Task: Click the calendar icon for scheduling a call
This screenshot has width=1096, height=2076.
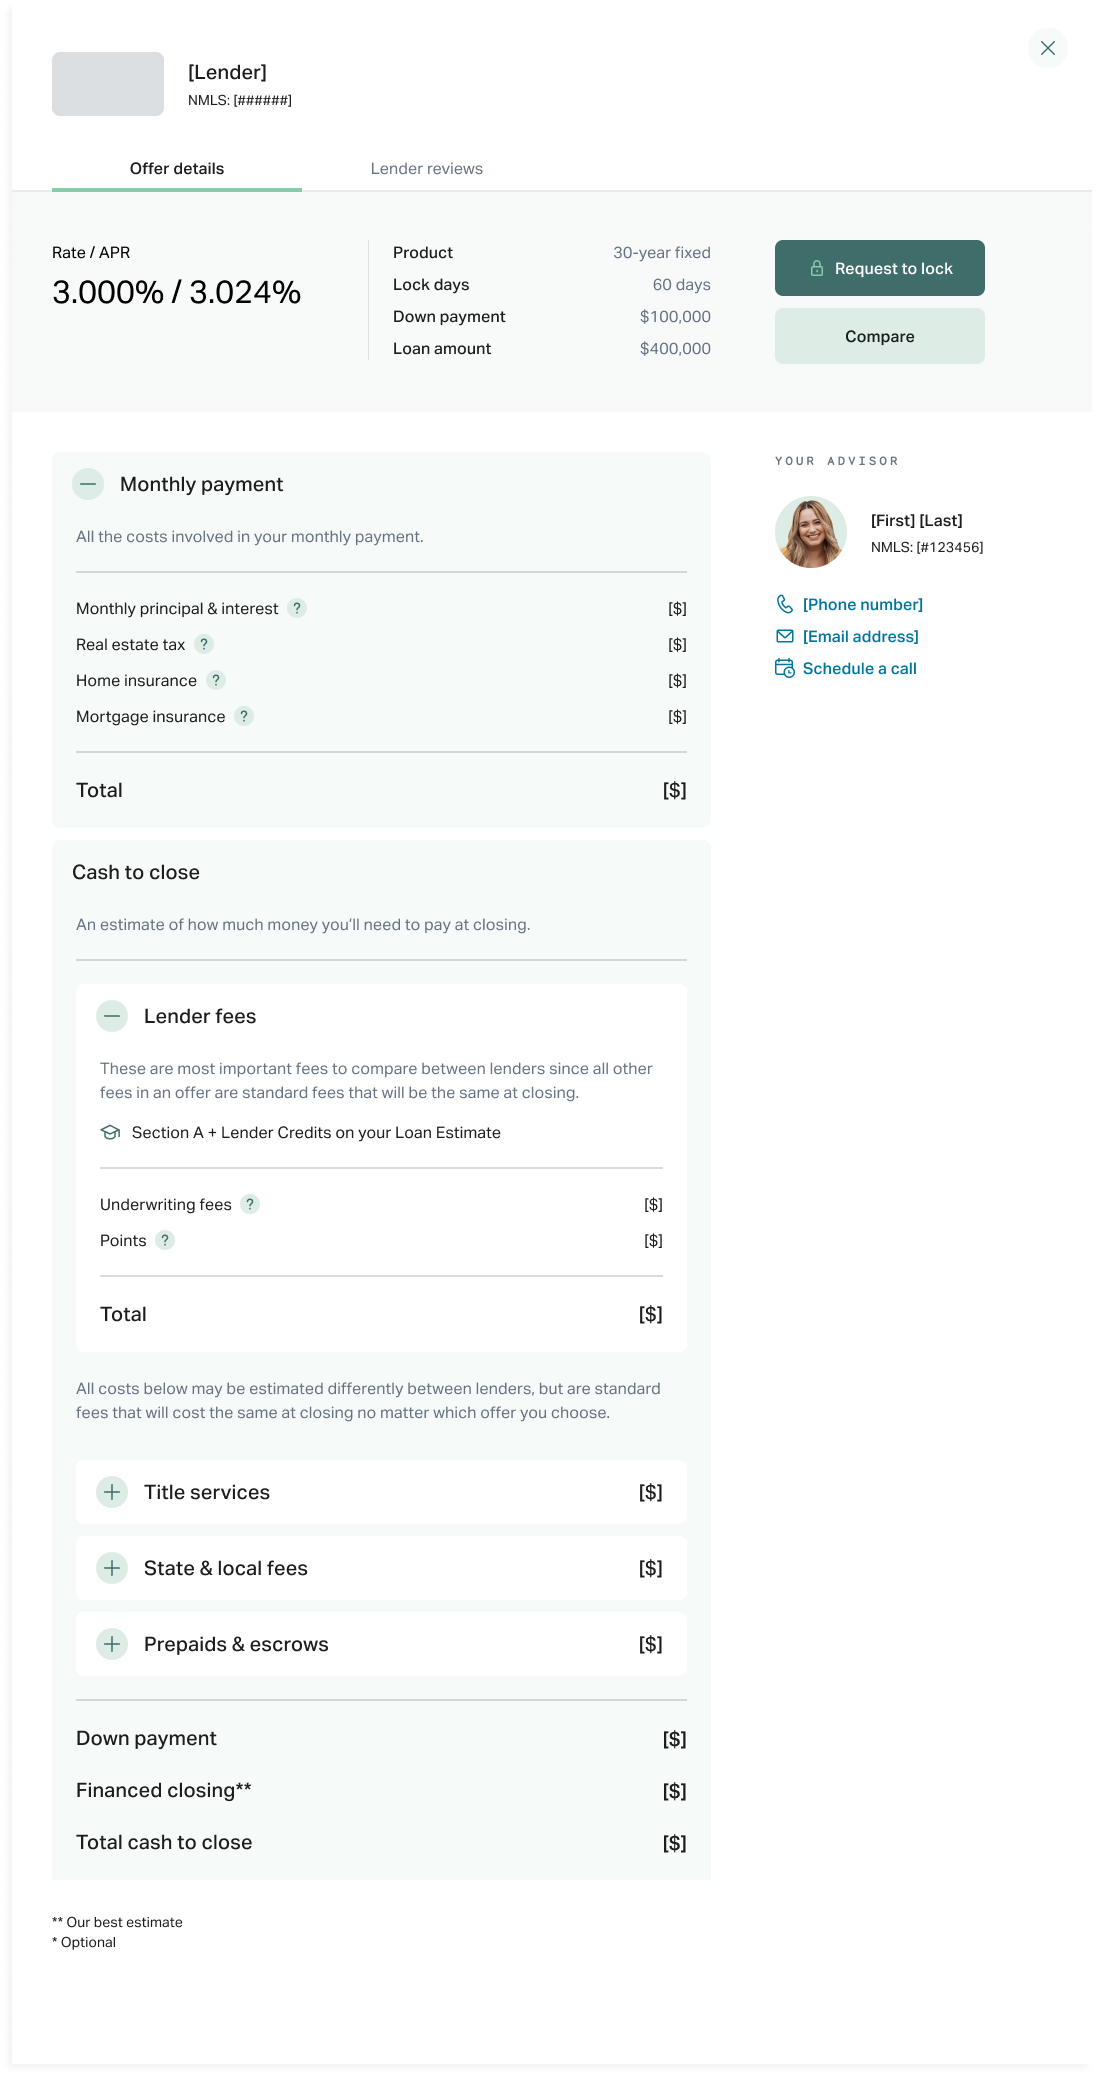Action: coord(785,668)
